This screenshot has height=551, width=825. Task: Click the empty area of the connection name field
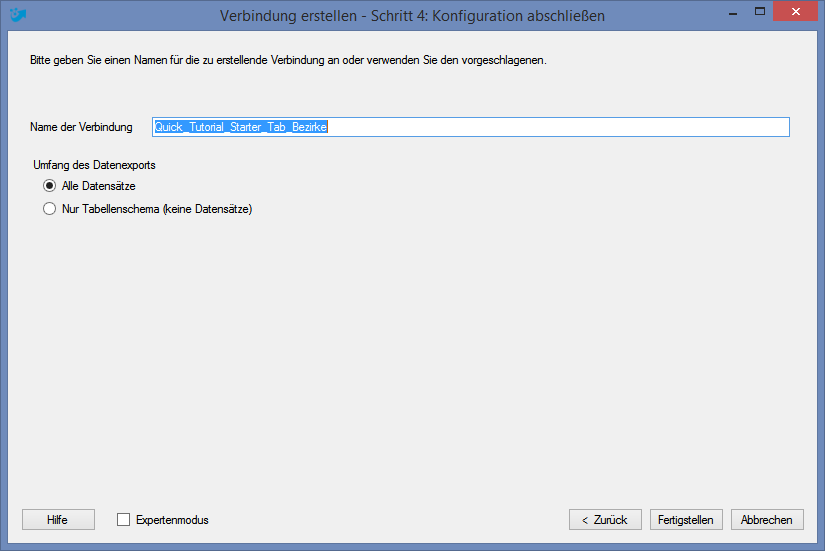[x=558, y=127]
